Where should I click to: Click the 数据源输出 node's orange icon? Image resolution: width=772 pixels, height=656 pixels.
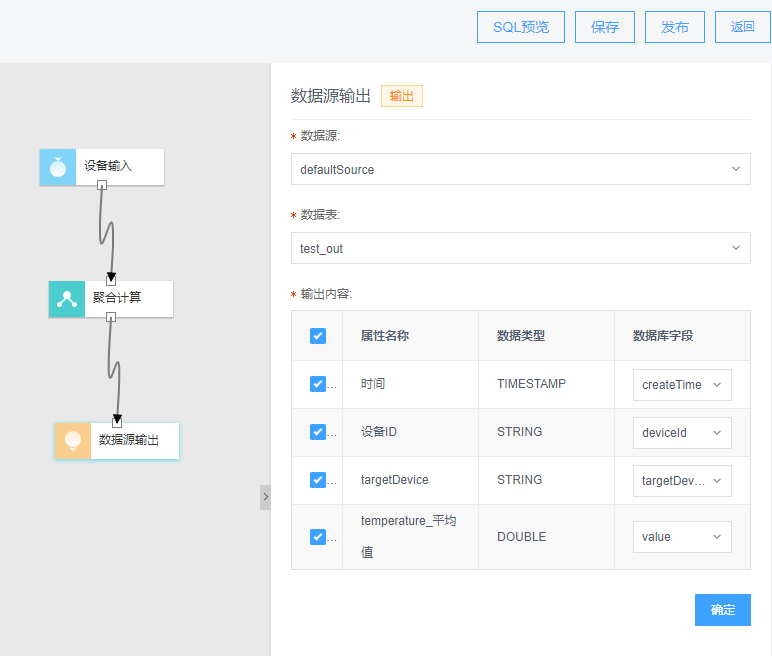click(x=73, y=441)
